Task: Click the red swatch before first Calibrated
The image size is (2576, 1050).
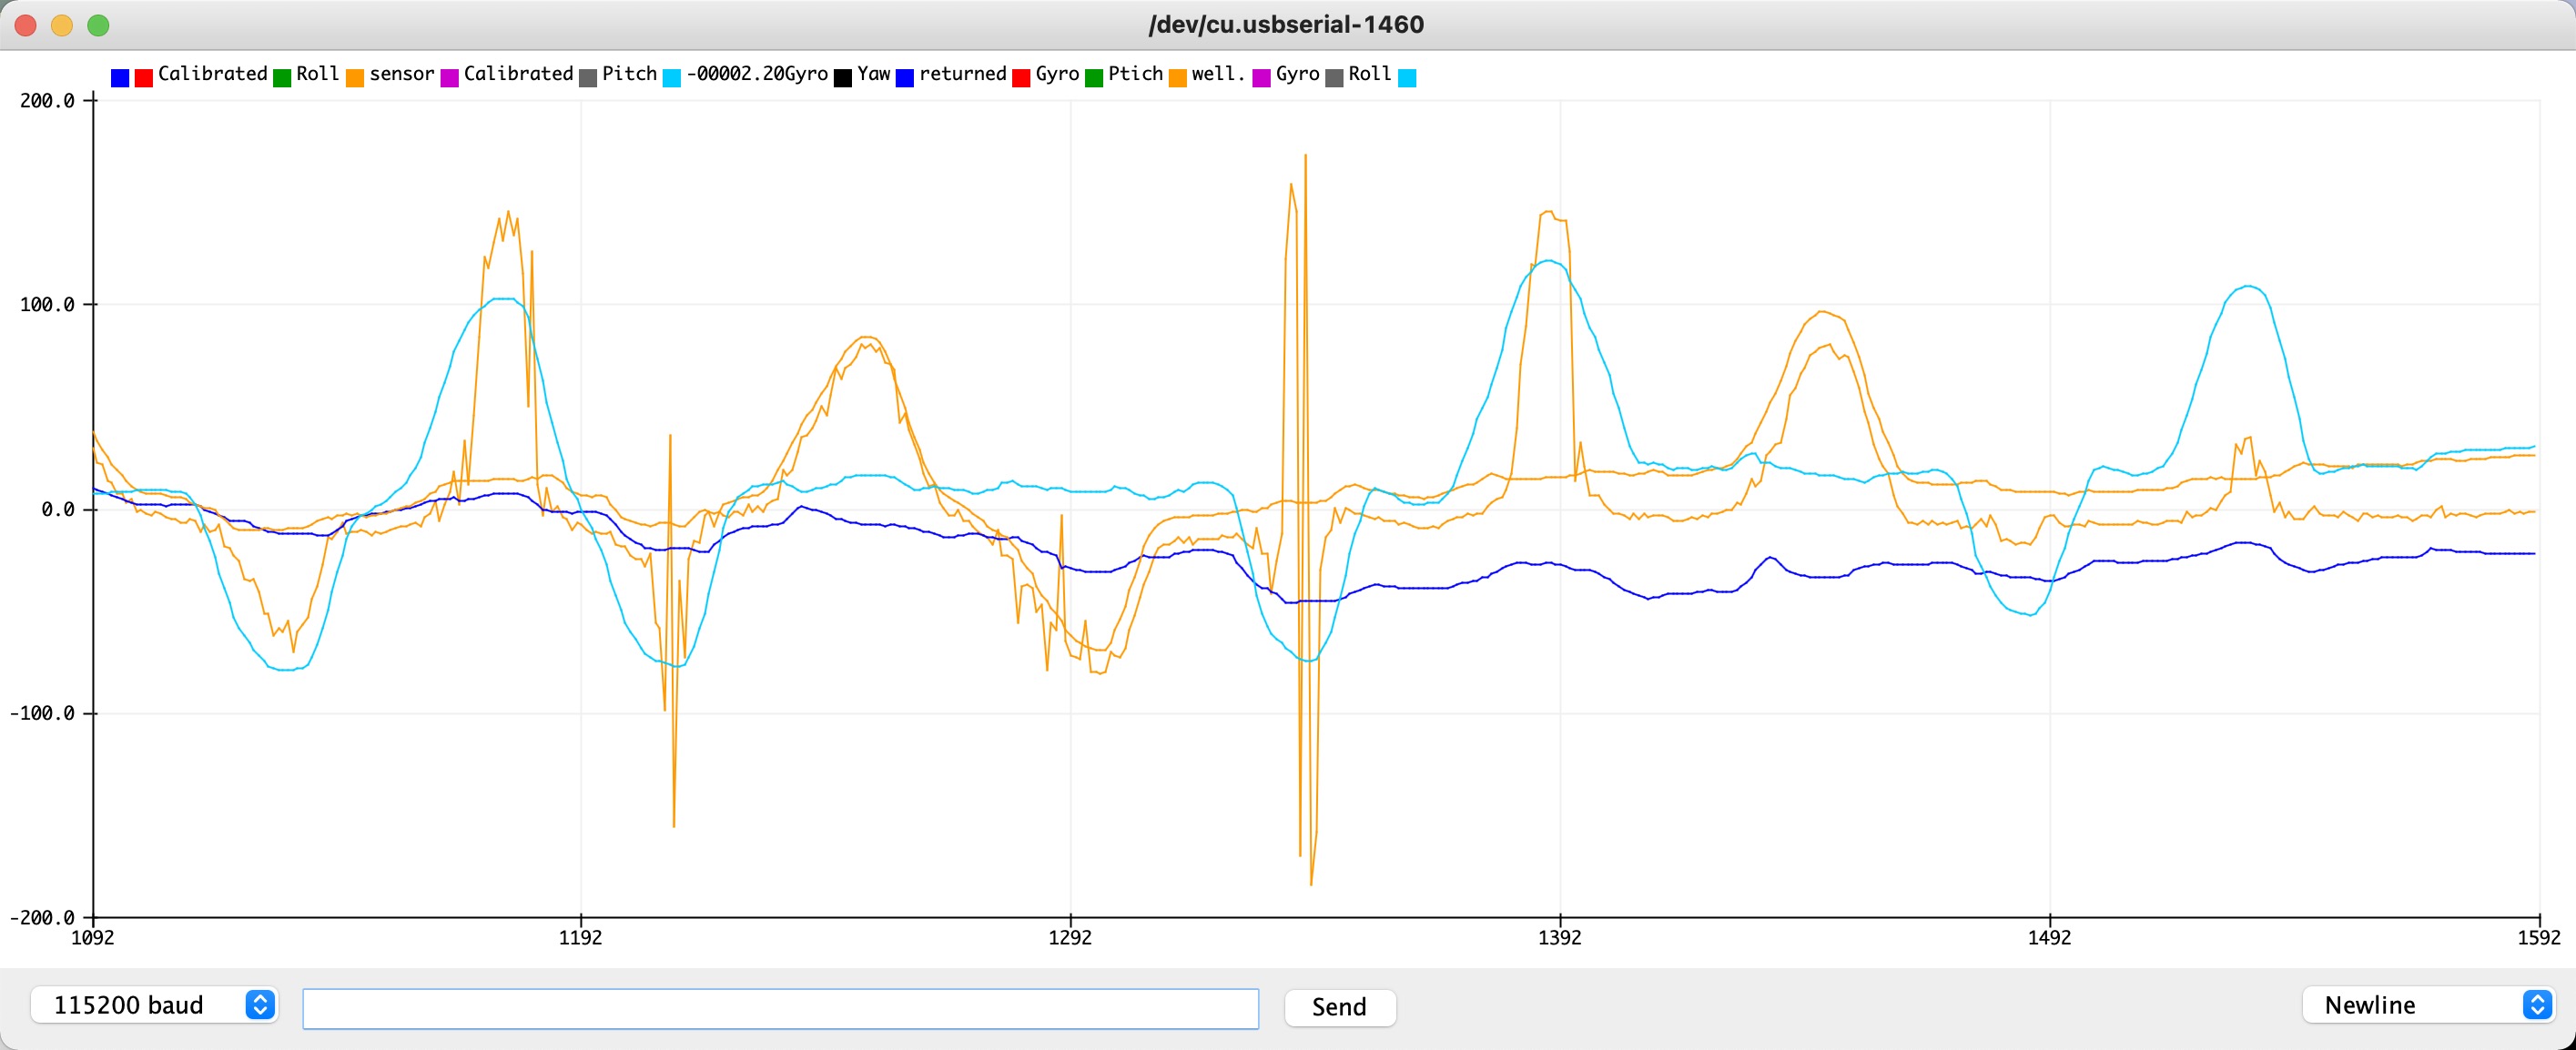Action: tap(144, 78)
